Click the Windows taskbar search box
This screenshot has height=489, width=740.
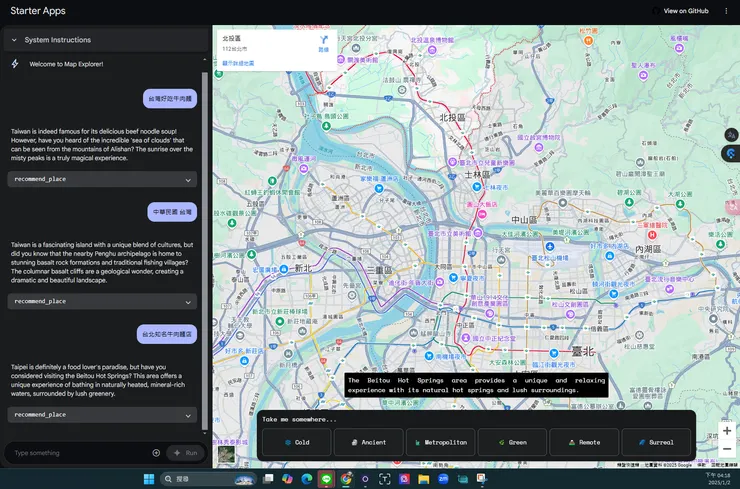tap(209, 479)
